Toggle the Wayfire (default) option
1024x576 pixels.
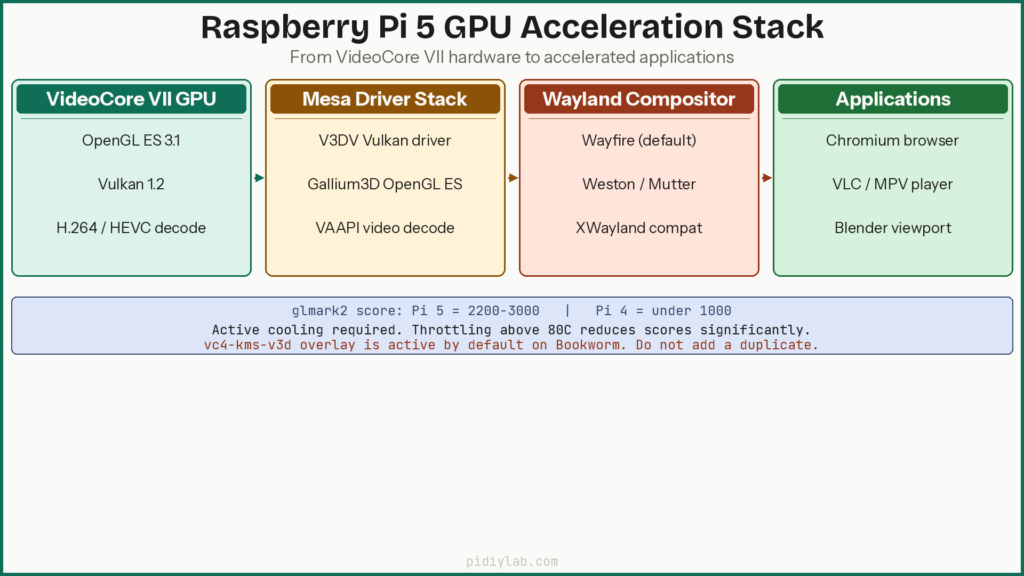coord(639,140)
